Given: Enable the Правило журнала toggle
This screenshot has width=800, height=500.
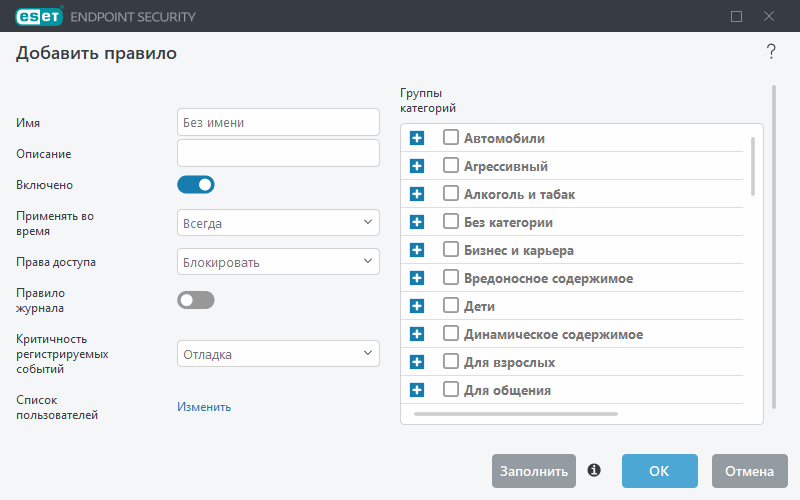Looking at the screenshot, I should [x=196, y=300].
